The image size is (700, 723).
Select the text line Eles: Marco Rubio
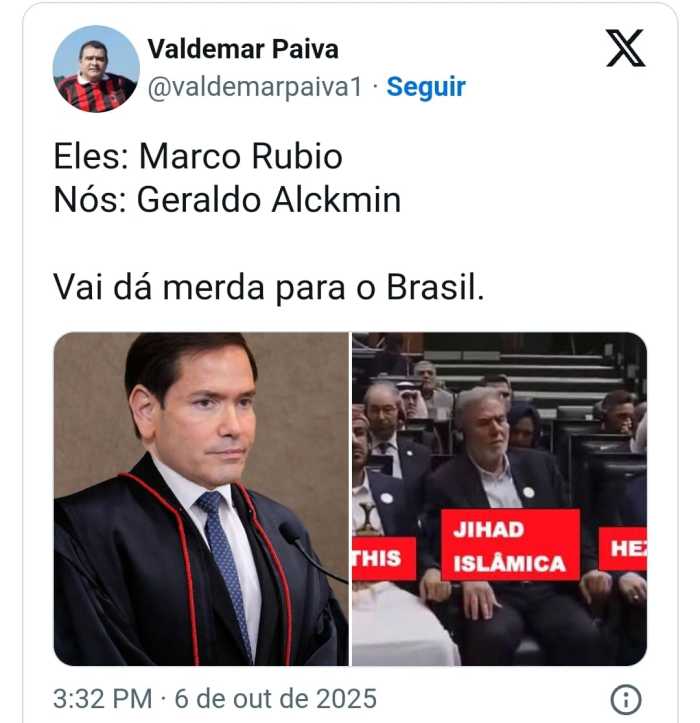(x=198, y=157)
